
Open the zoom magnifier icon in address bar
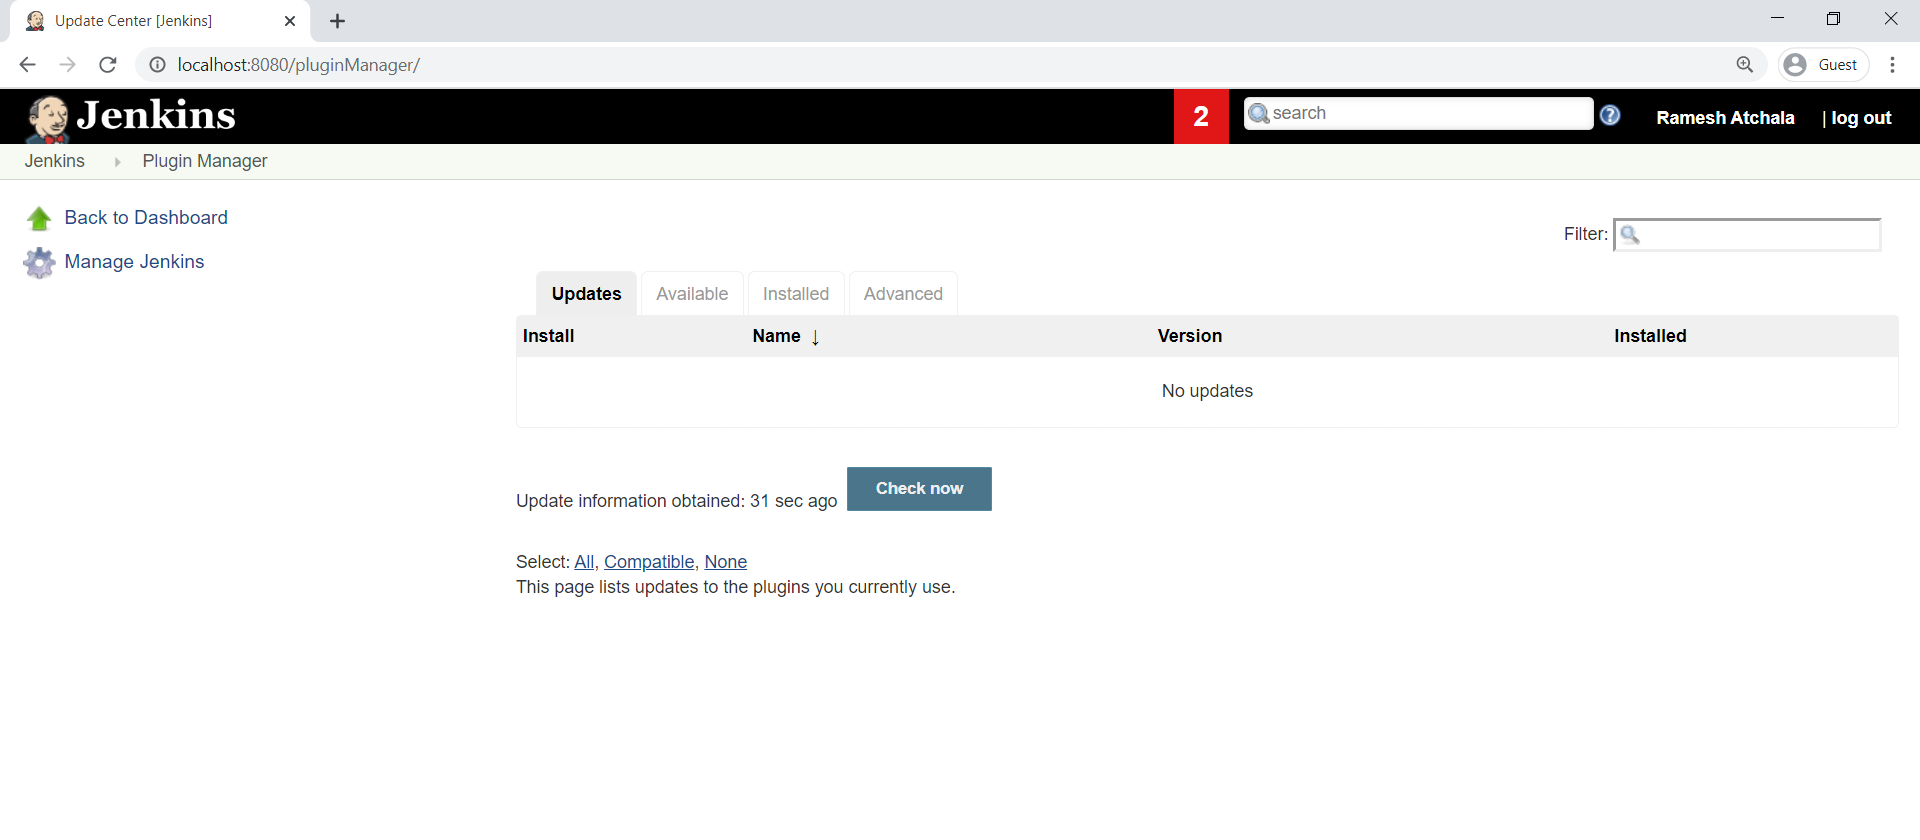click(x=1745, y=65)
